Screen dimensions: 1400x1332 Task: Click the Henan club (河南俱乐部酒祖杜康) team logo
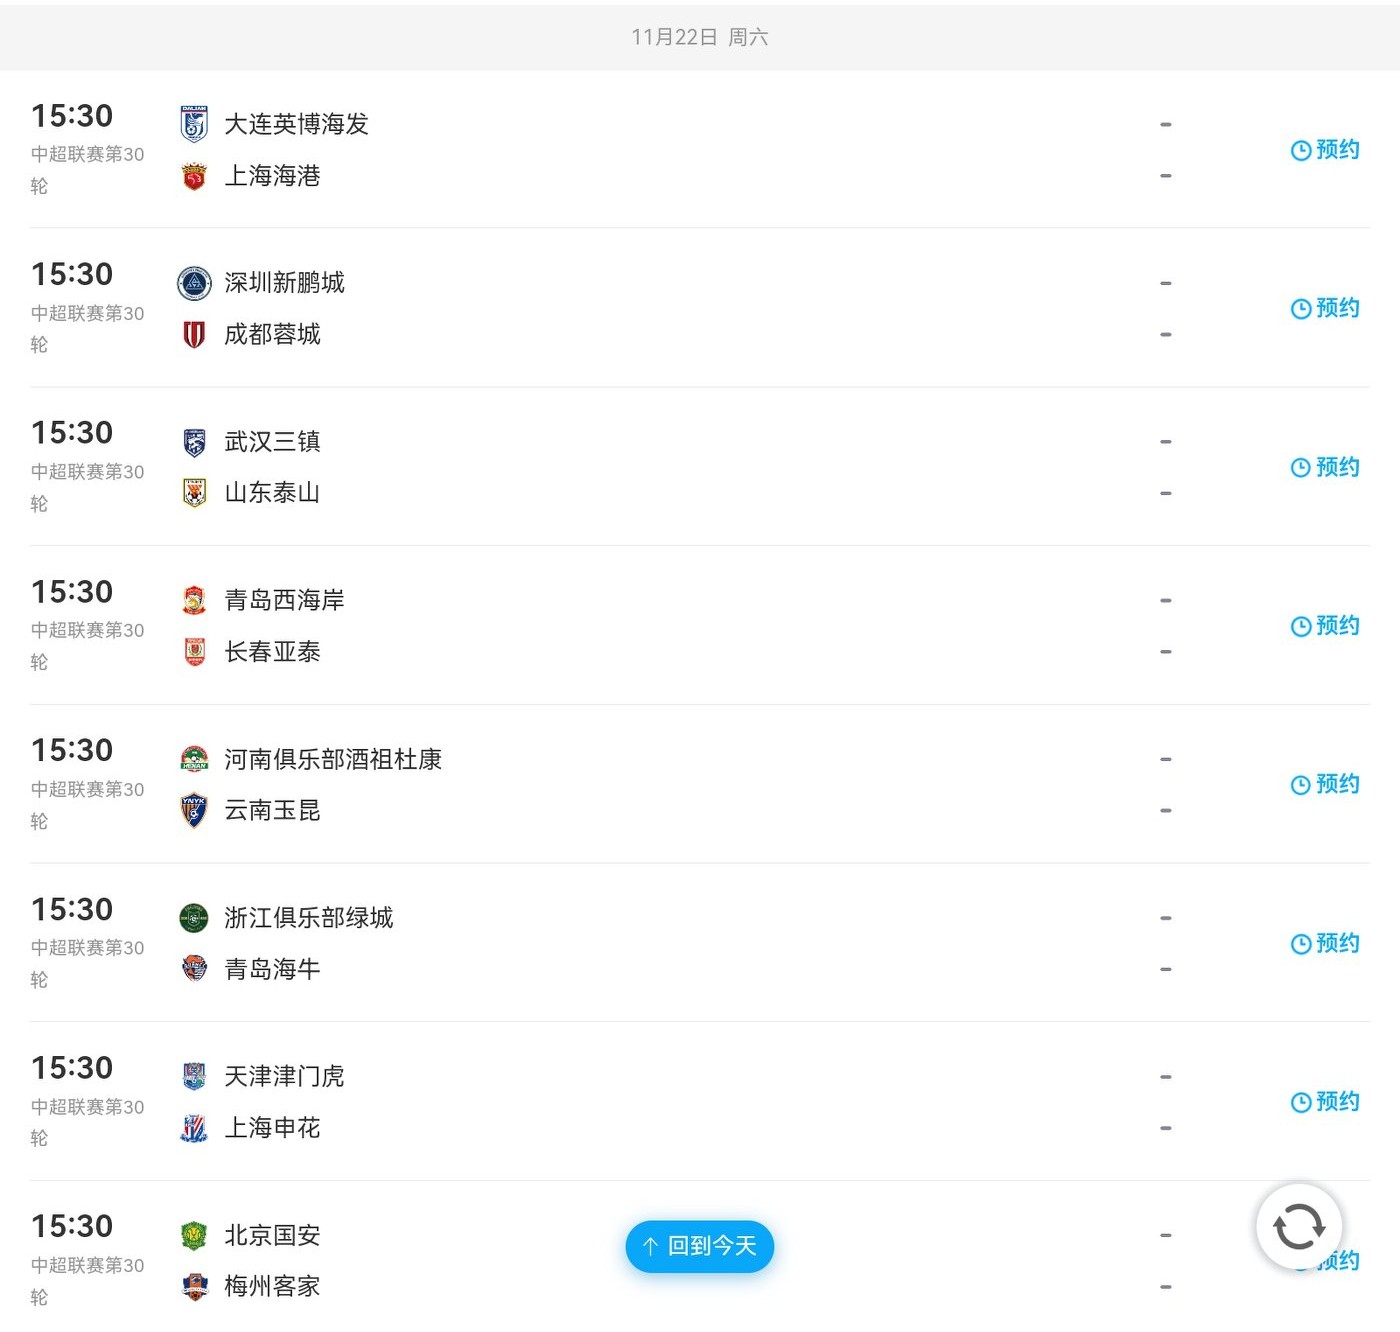tap(194, 759)
